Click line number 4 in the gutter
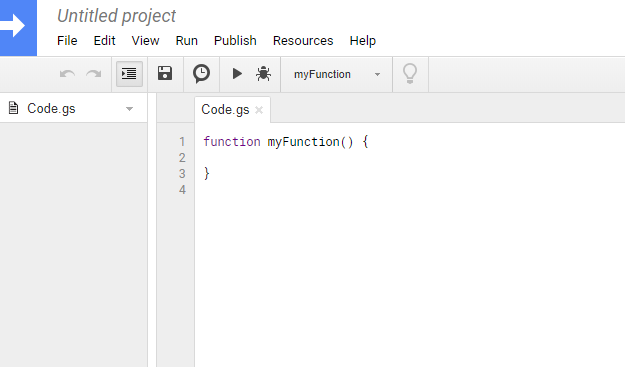Image resolution: width=625 pixels, height=367 pixels. coord(182,190)
